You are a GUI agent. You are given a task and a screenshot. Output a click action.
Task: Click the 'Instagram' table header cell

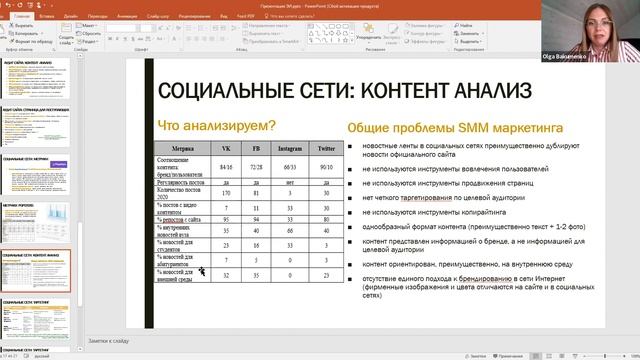[x=290, y=149]
